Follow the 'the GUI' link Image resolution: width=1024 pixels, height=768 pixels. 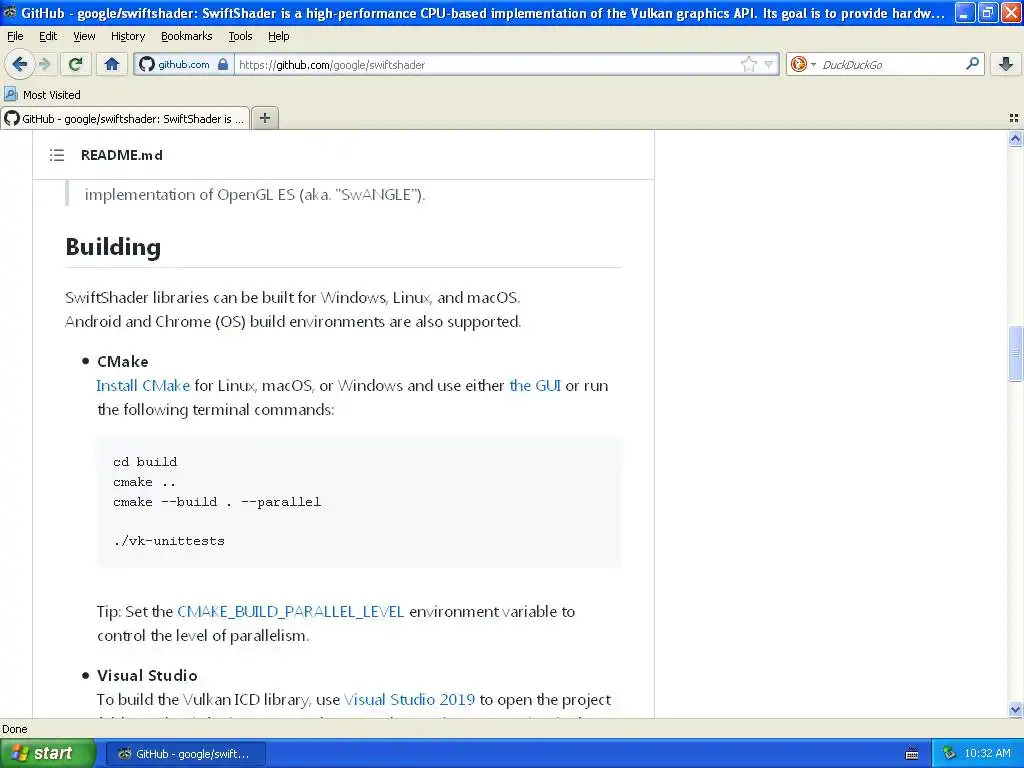[535, 385]
